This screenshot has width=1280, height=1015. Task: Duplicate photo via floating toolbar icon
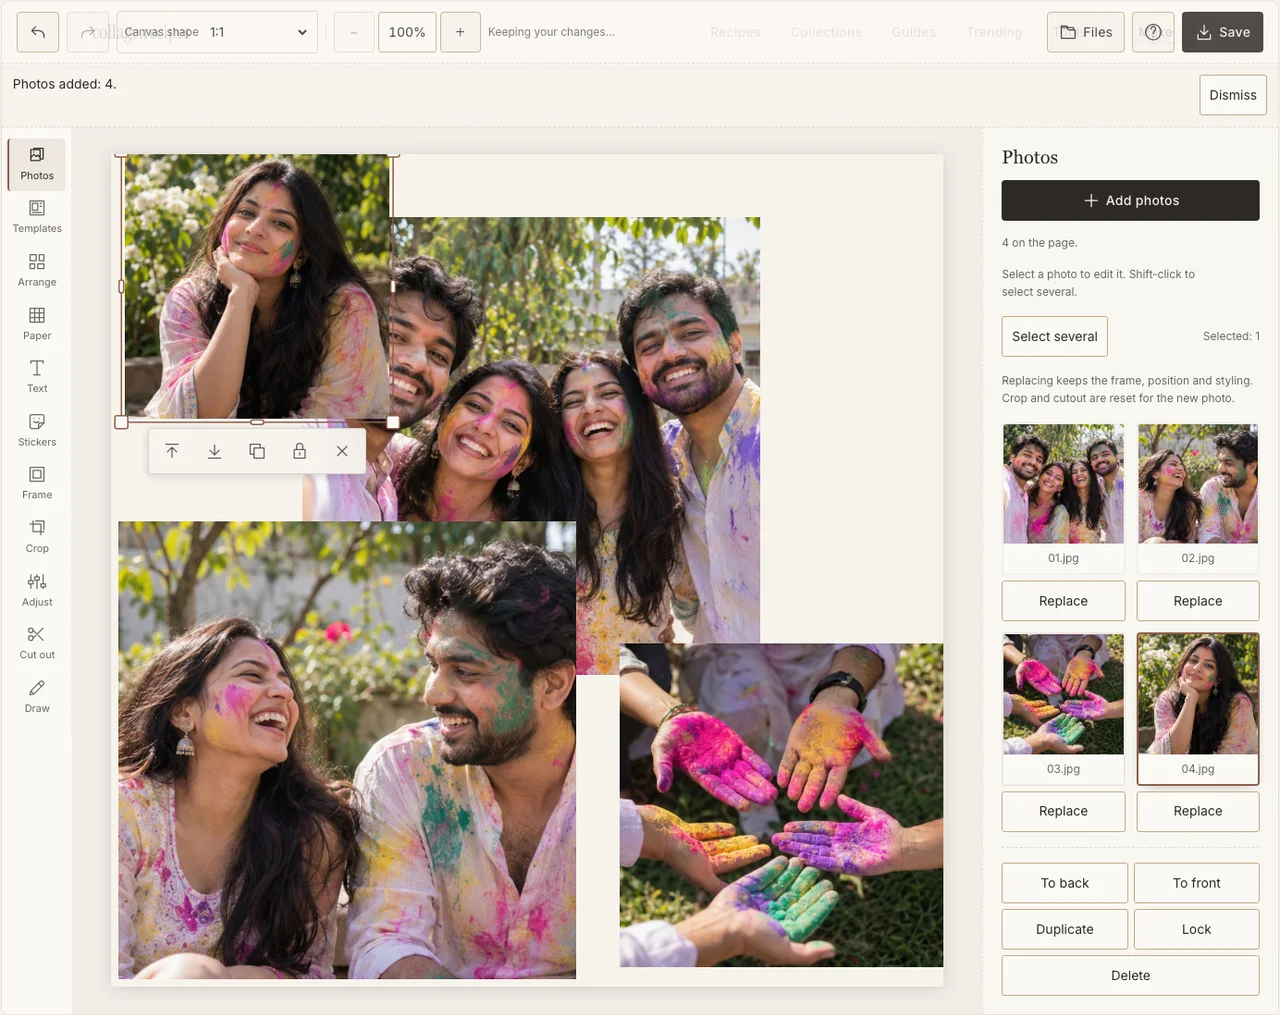(257, 451)
